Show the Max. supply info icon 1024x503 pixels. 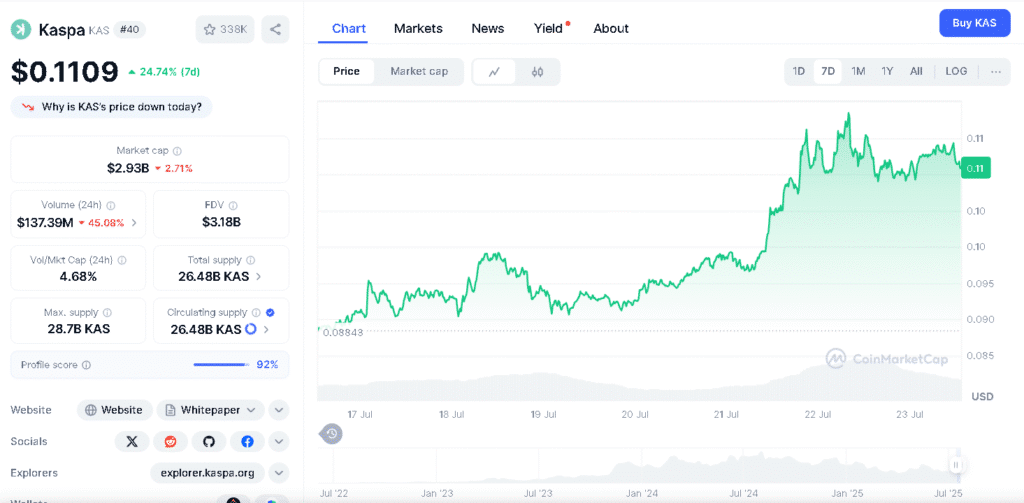(x=107, y=312)
